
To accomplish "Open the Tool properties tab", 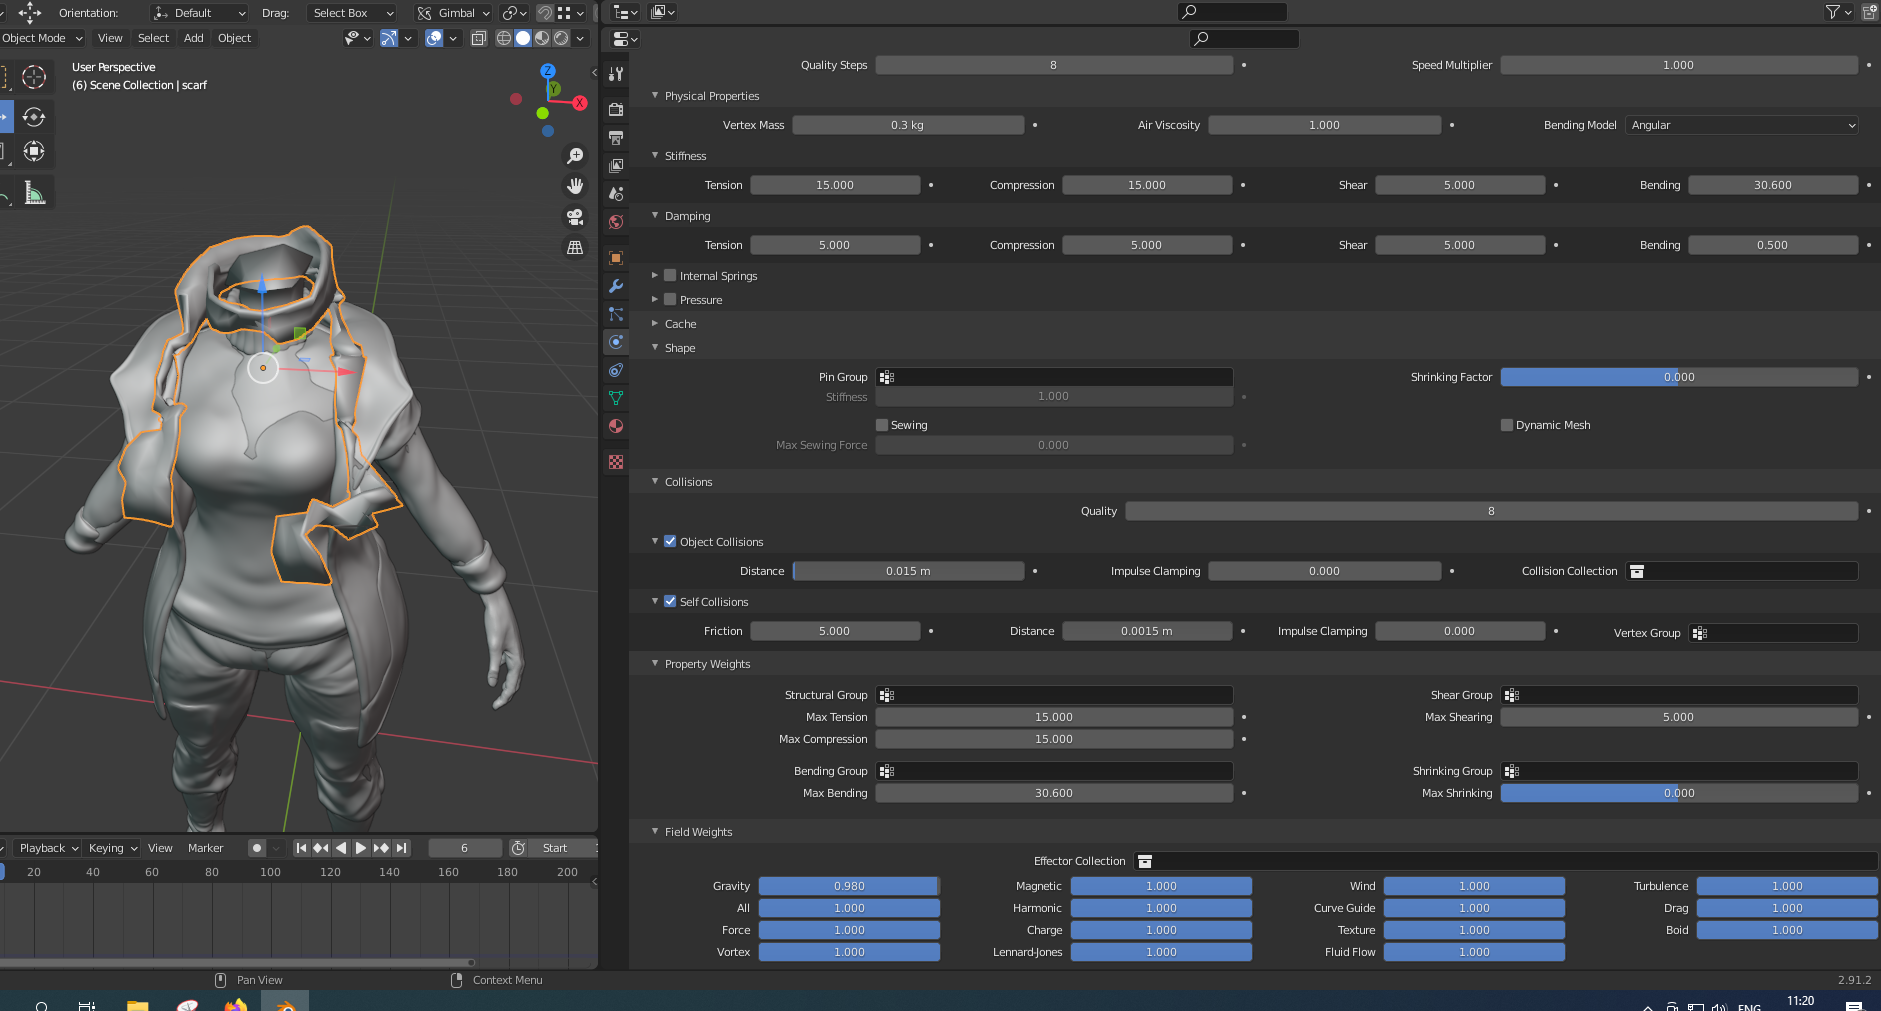I will (616, 74).
